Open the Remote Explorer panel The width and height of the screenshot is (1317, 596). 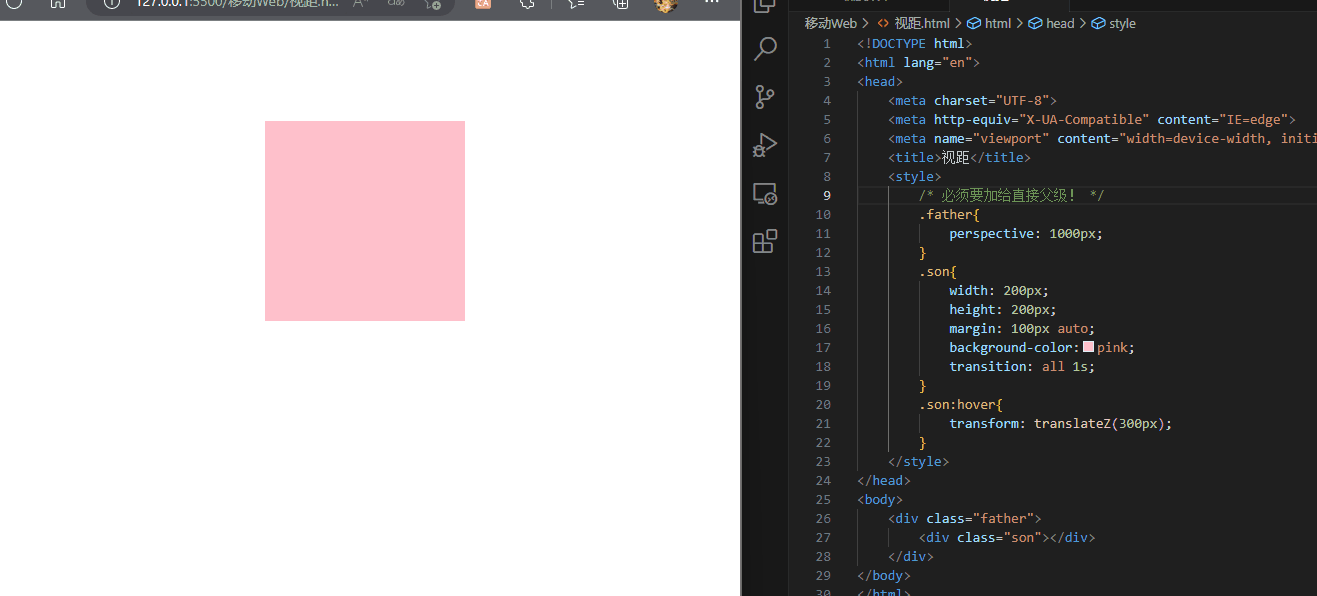pyautogui.click(x=765, y=194)
